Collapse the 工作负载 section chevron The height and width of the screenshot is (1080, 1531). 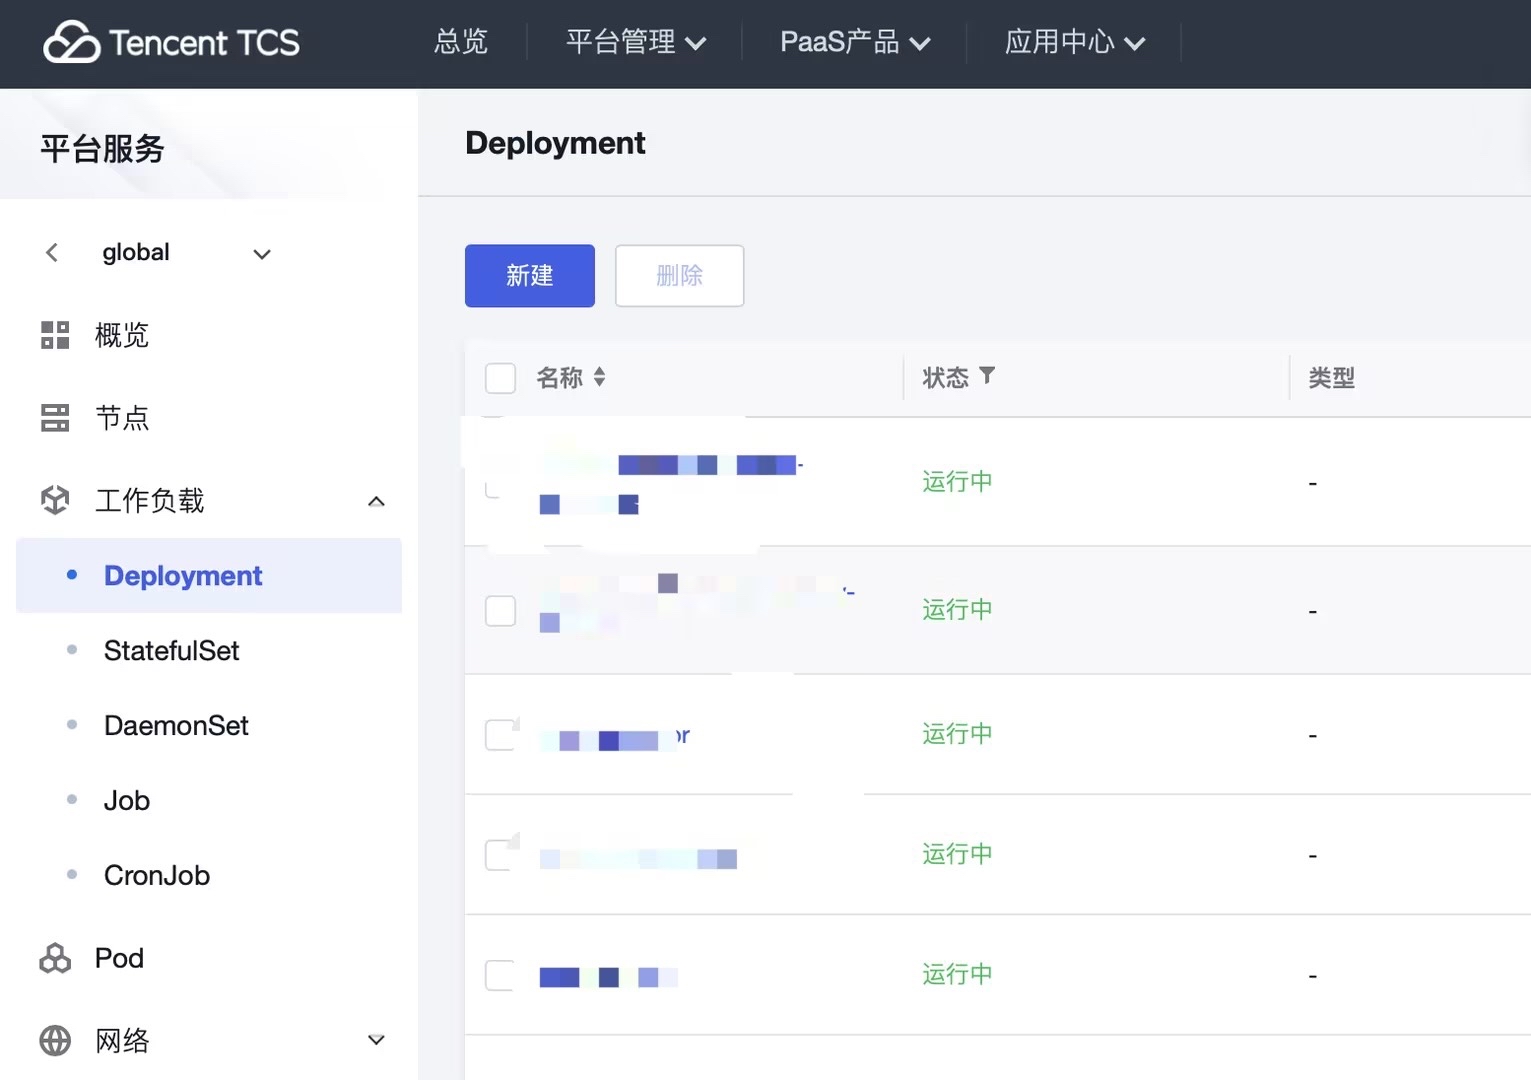(x=376, y=501)
